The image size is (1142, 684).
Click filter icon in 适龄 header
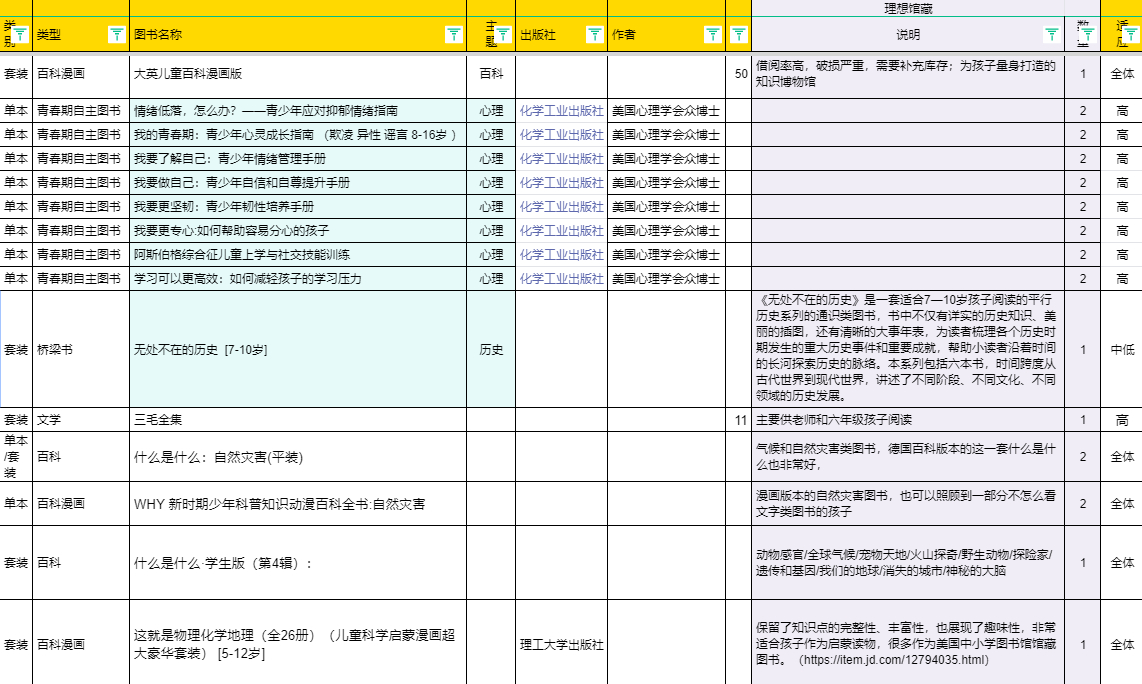[x=1130, y=35]
